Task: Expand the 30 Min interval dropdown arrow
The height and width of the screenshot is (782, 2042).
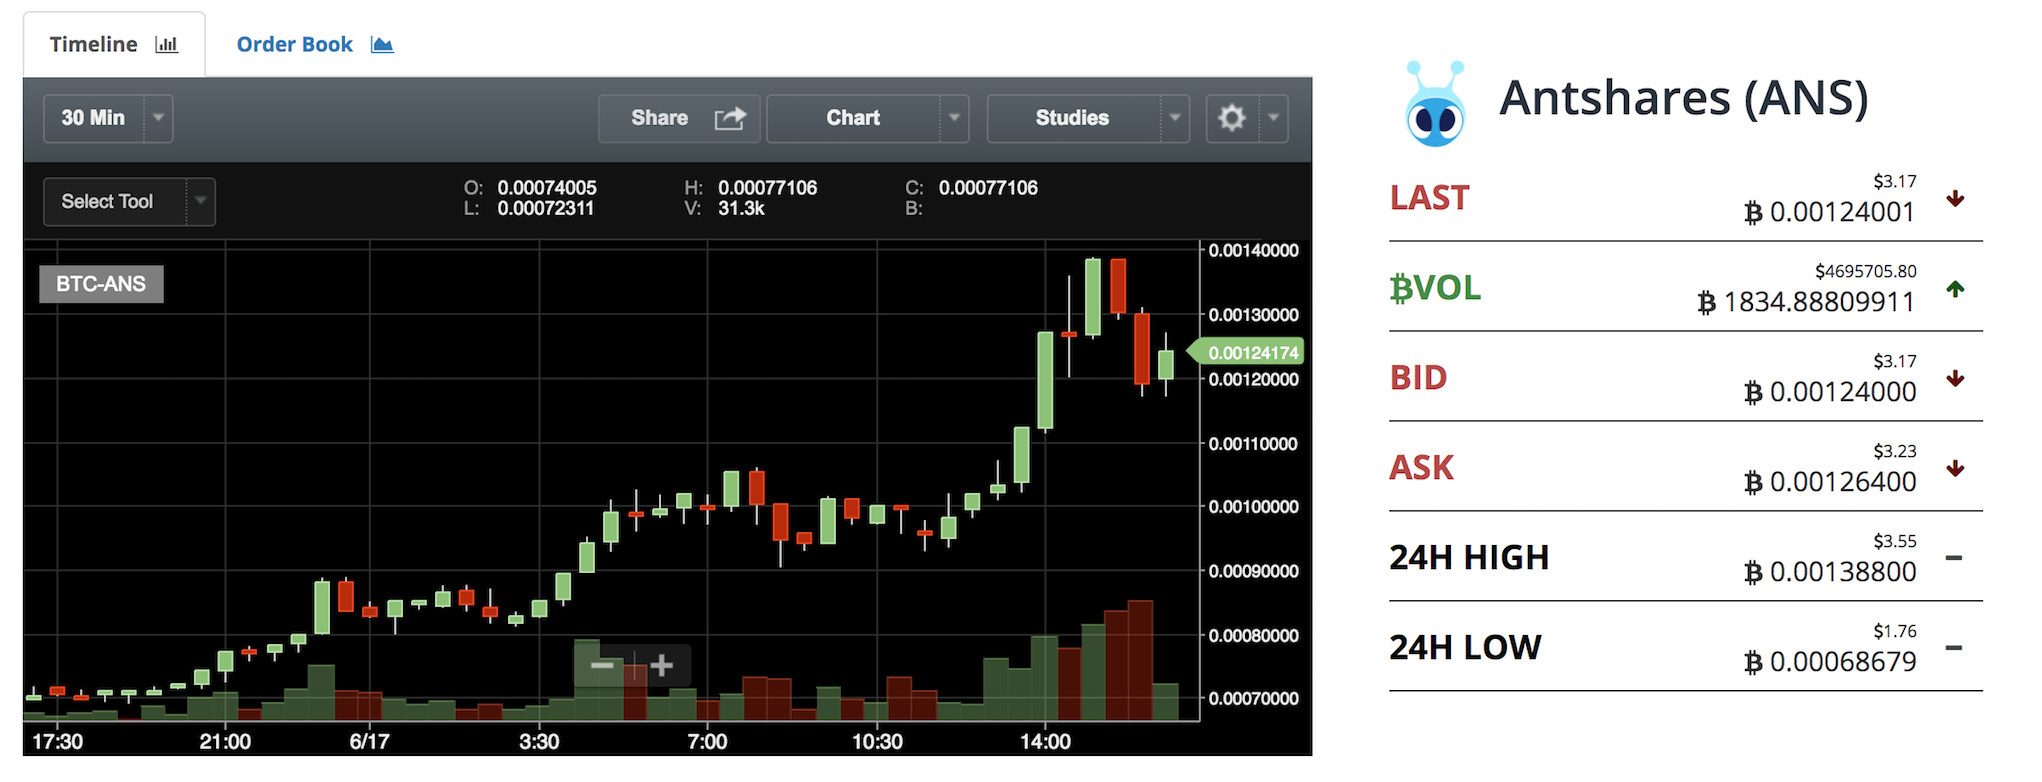Action: [x=158, y=118]
